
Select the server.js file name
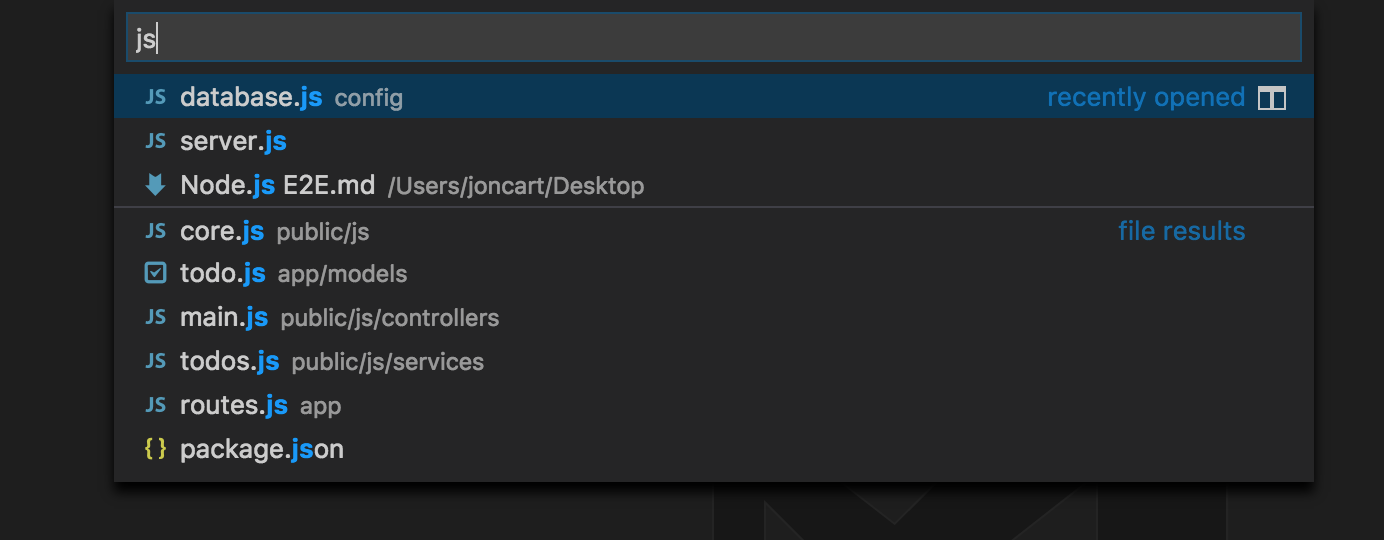(x=233, y=141)
